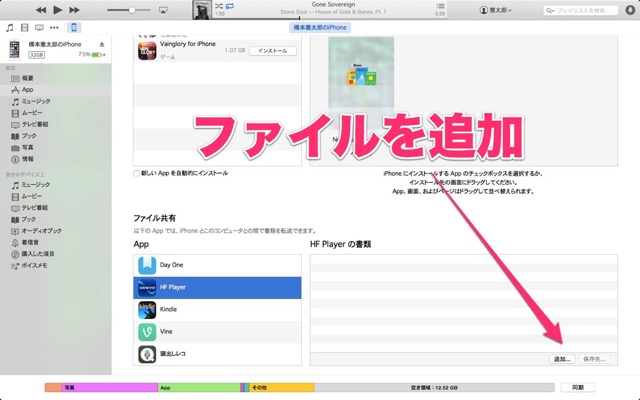Click the 追加... button
This screenshot has height=400, width=640.
tap(562, 359)
